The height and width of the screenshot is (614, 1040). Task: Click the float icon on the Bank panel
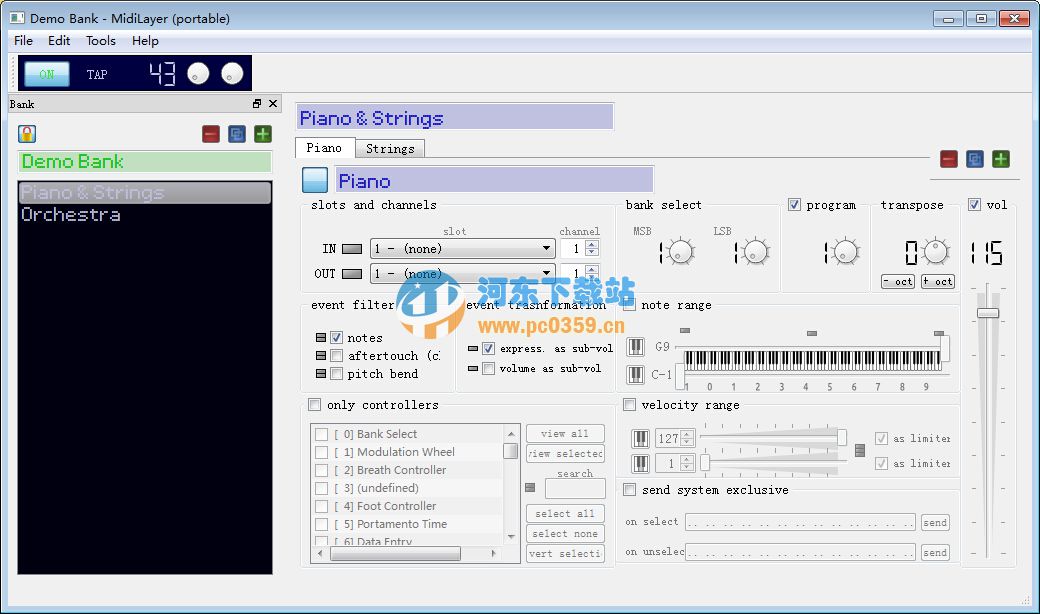tap(256, 103)
